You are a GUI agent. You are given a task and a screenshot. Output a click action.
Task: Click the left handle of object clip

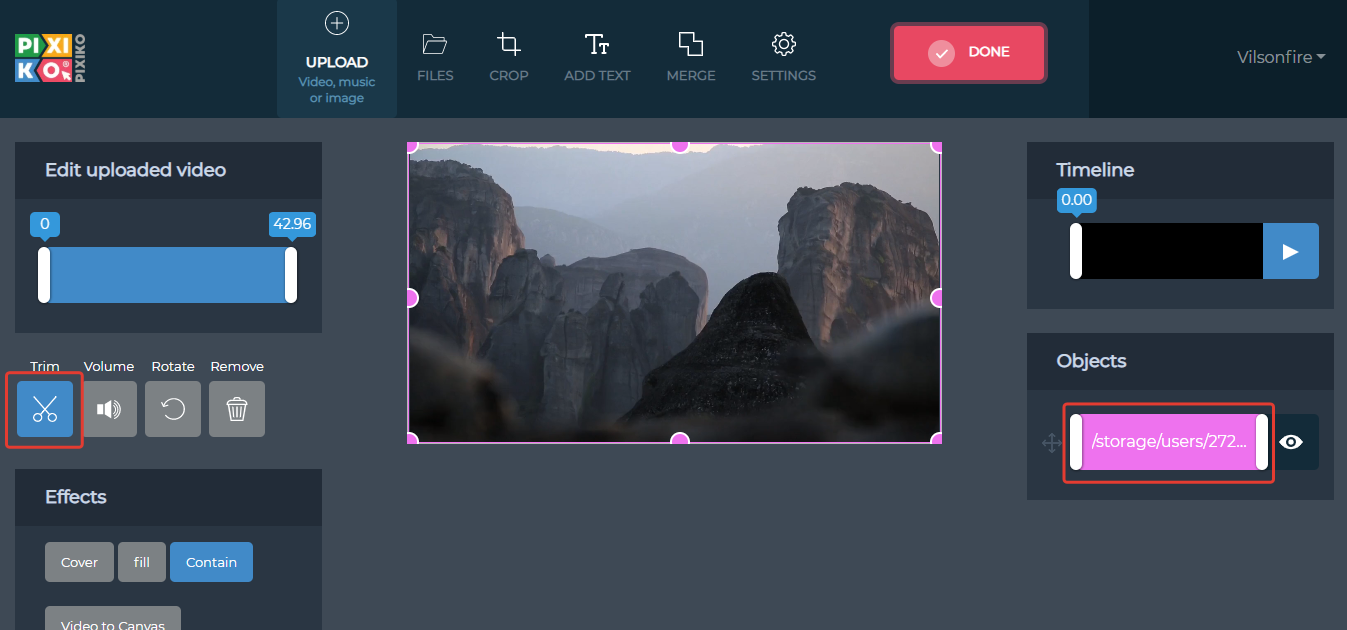(x=1076, y=442)
